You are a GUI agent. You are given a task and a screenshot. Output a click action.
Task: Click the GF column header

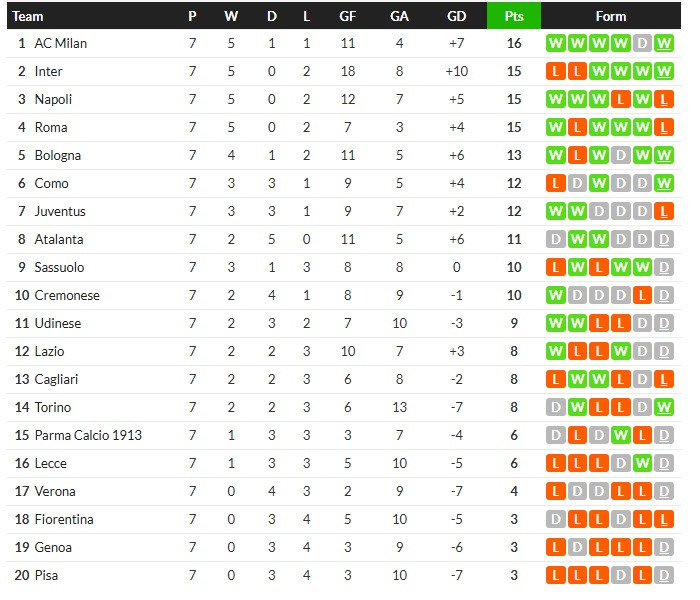347,16
